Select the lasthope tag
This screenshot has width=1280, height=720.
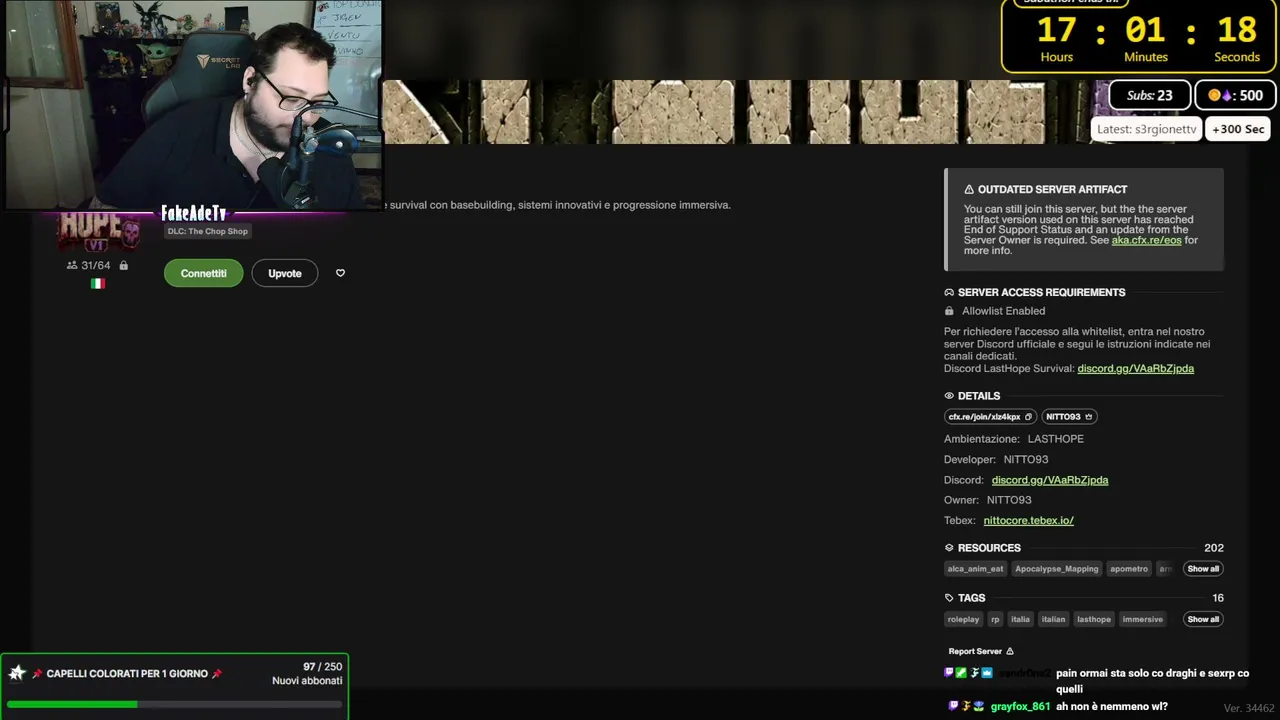click(1094, 619)
